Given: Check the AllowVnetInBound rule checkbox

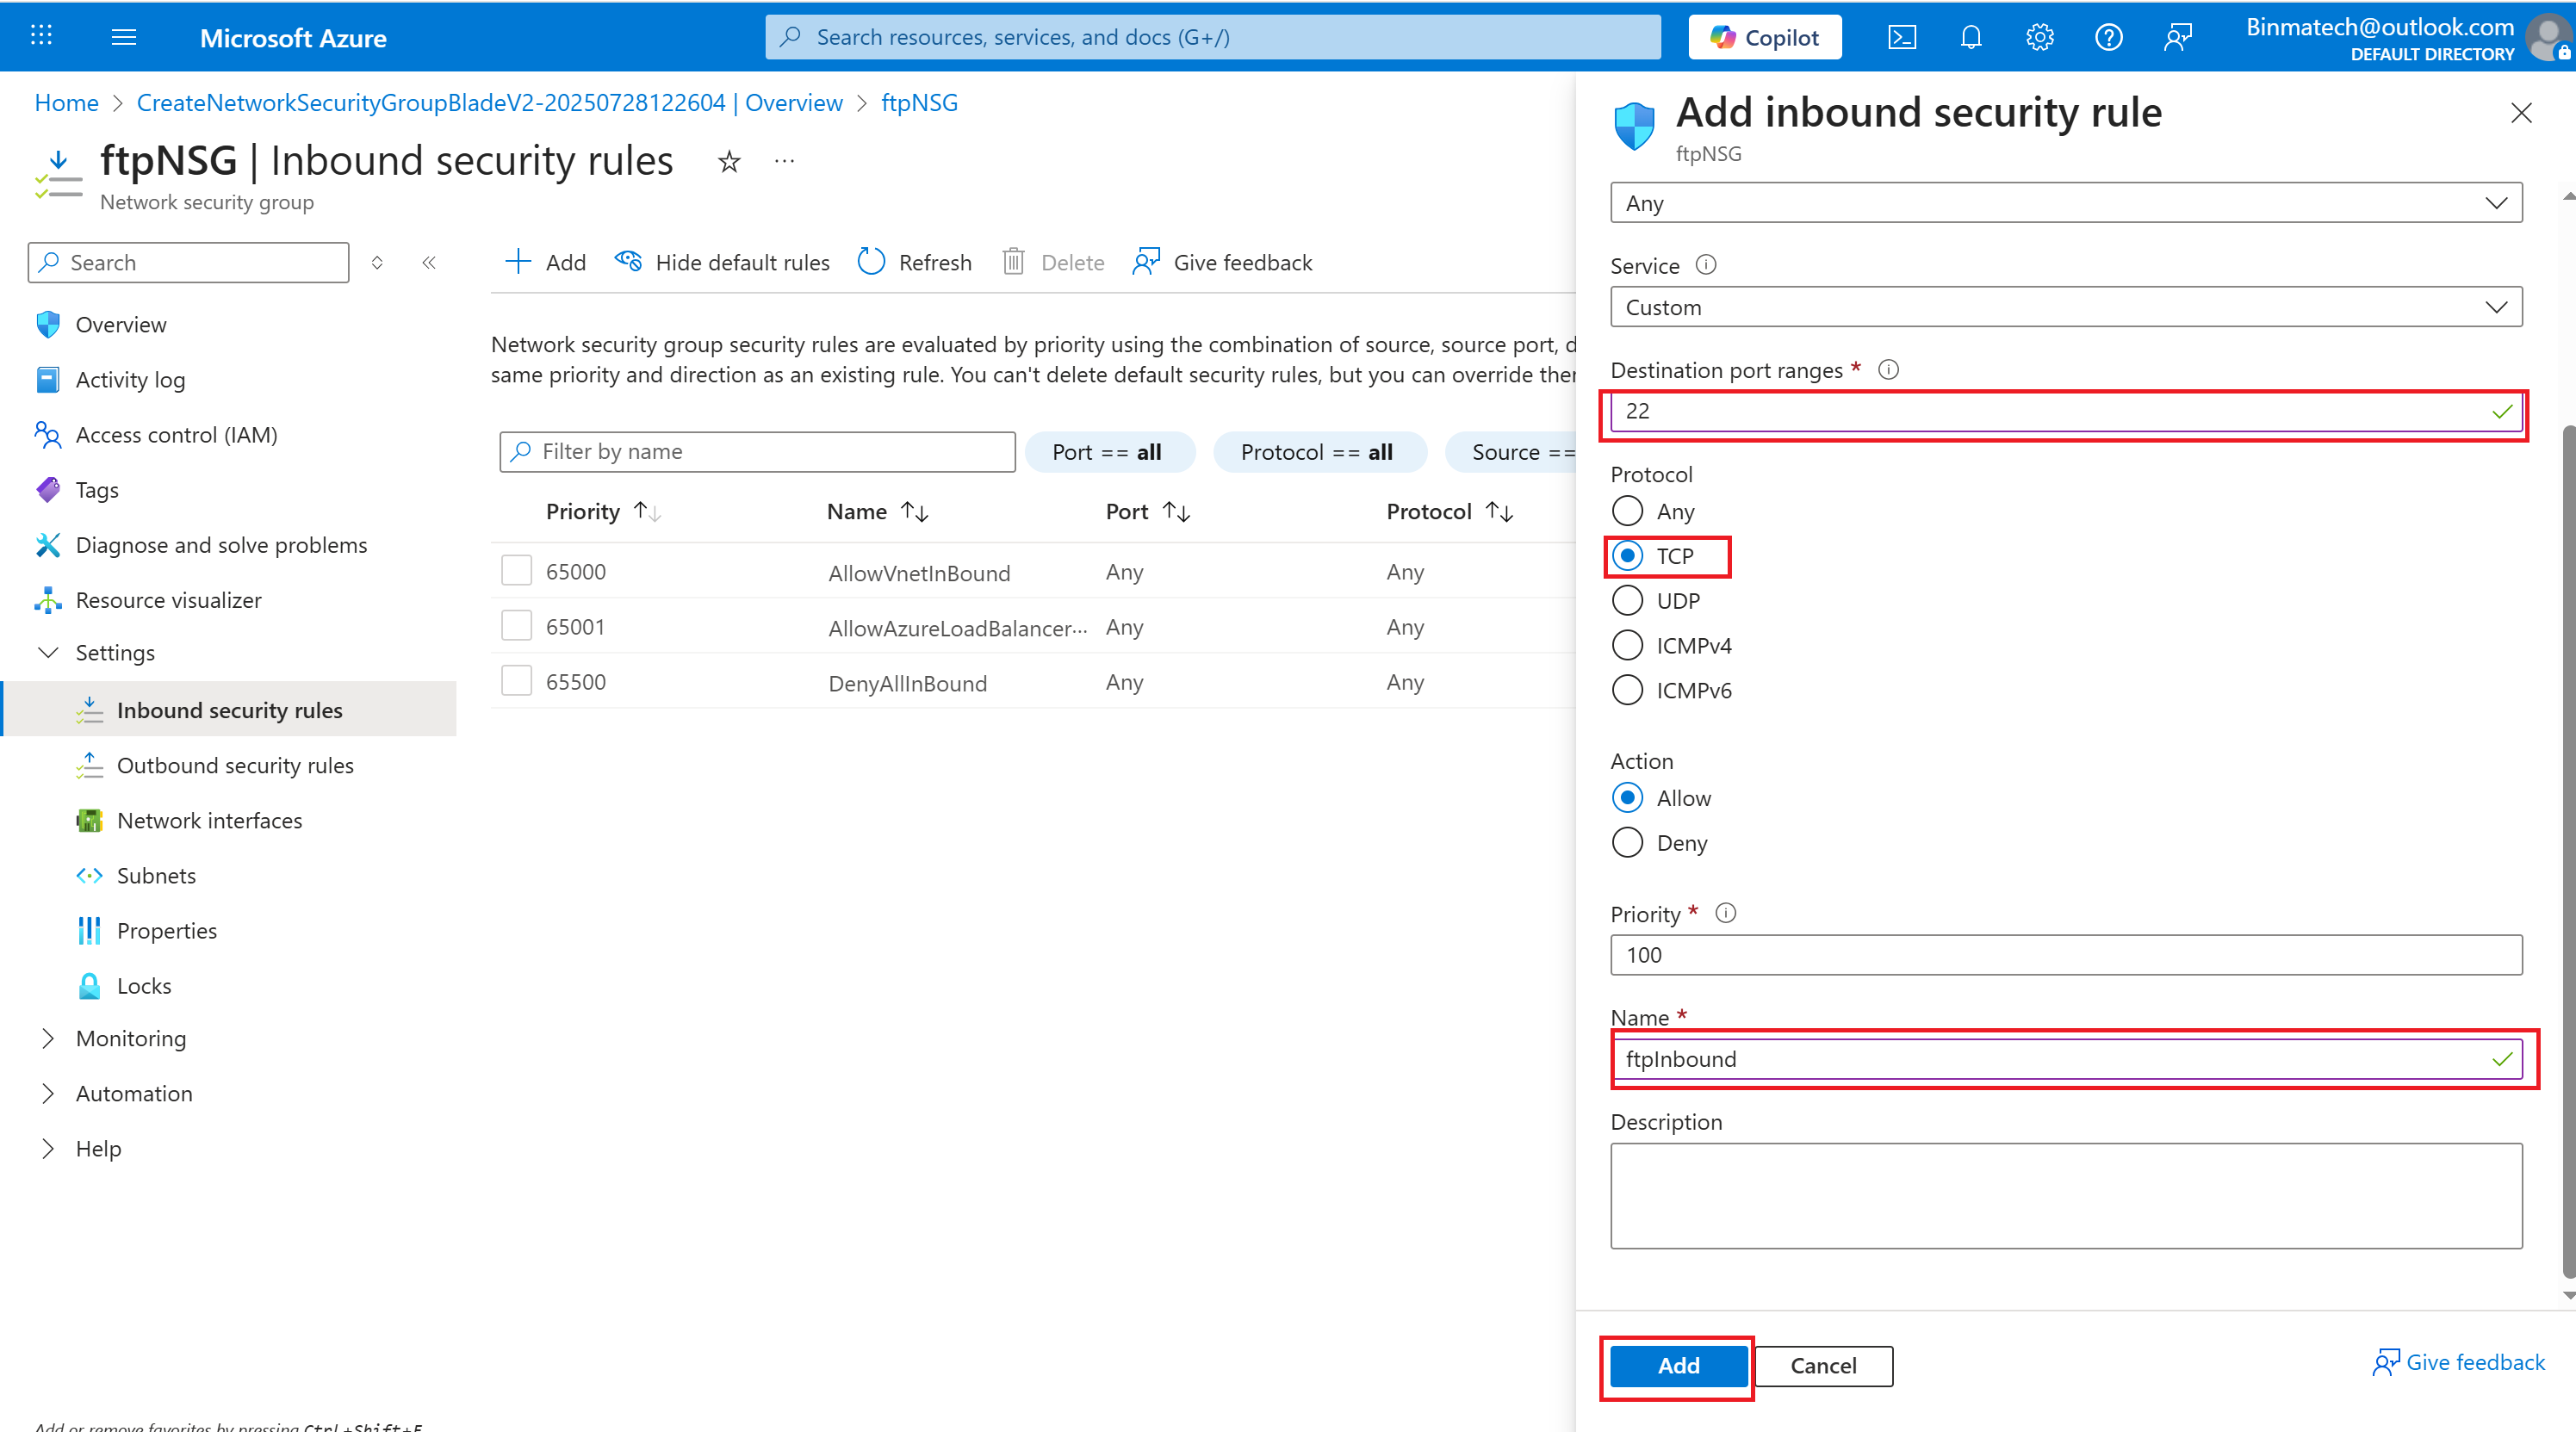Looking at the screenshot, I should click(516, 571).
